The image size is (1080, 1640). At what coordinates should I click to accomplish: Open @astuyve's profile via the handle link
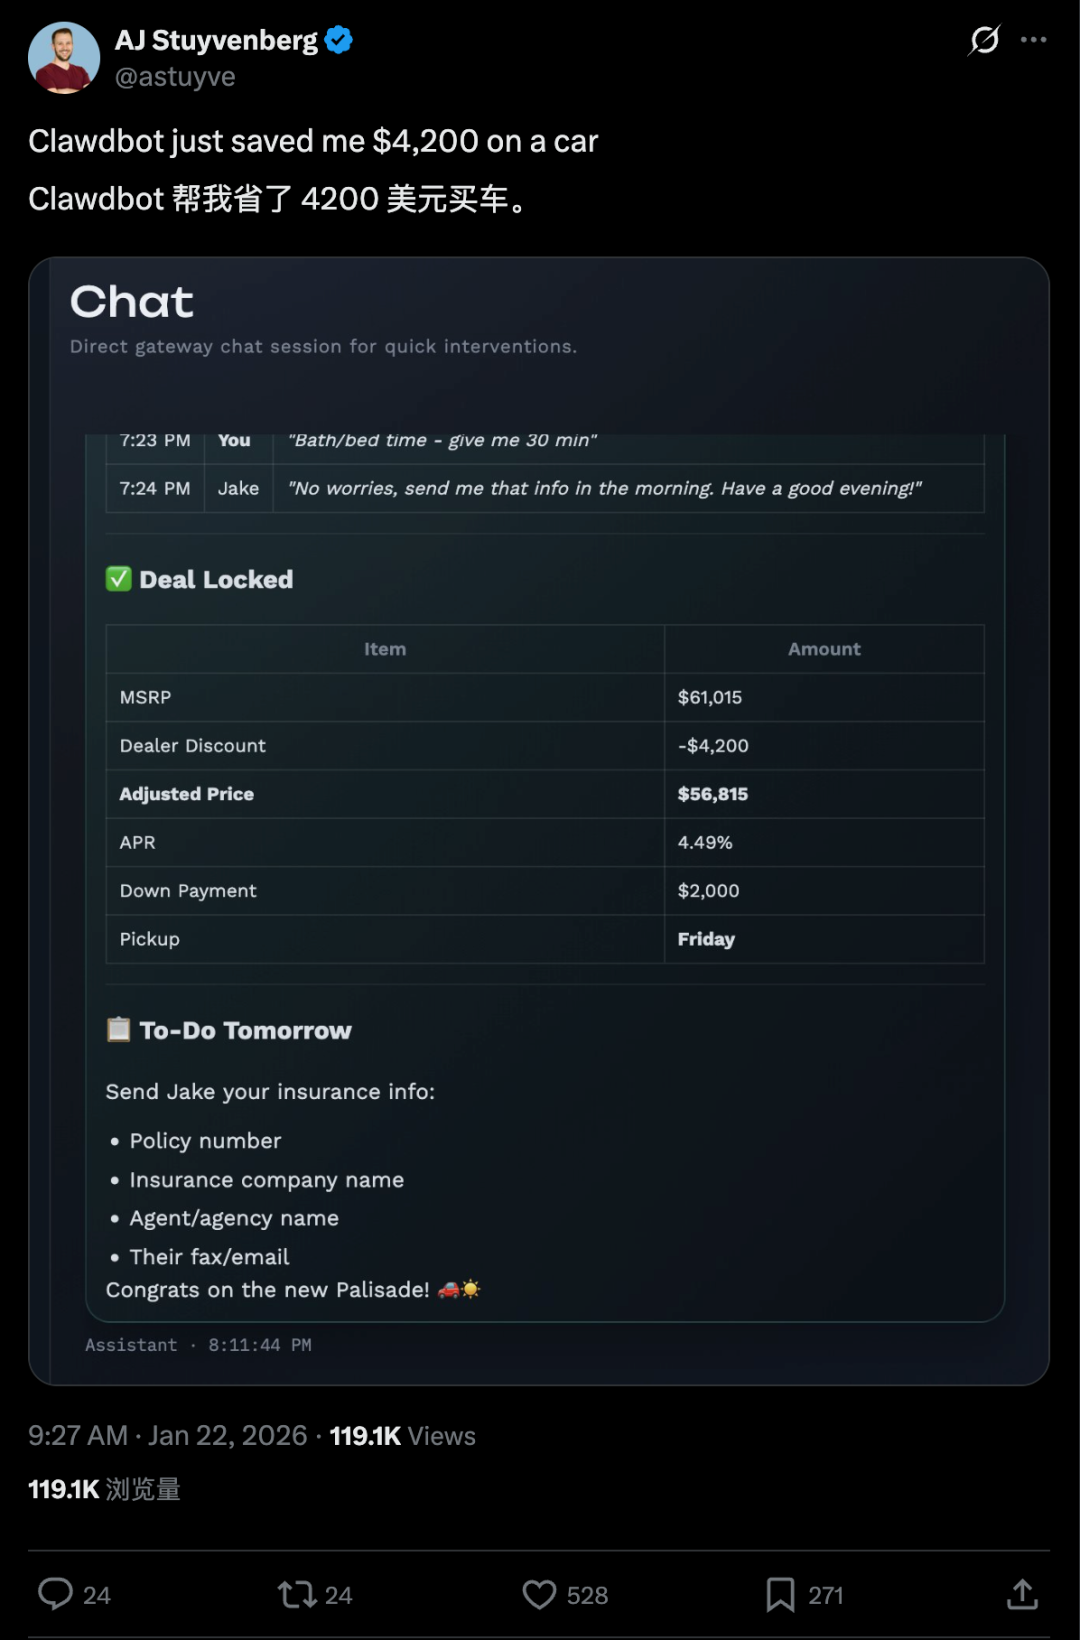[175, 76]
